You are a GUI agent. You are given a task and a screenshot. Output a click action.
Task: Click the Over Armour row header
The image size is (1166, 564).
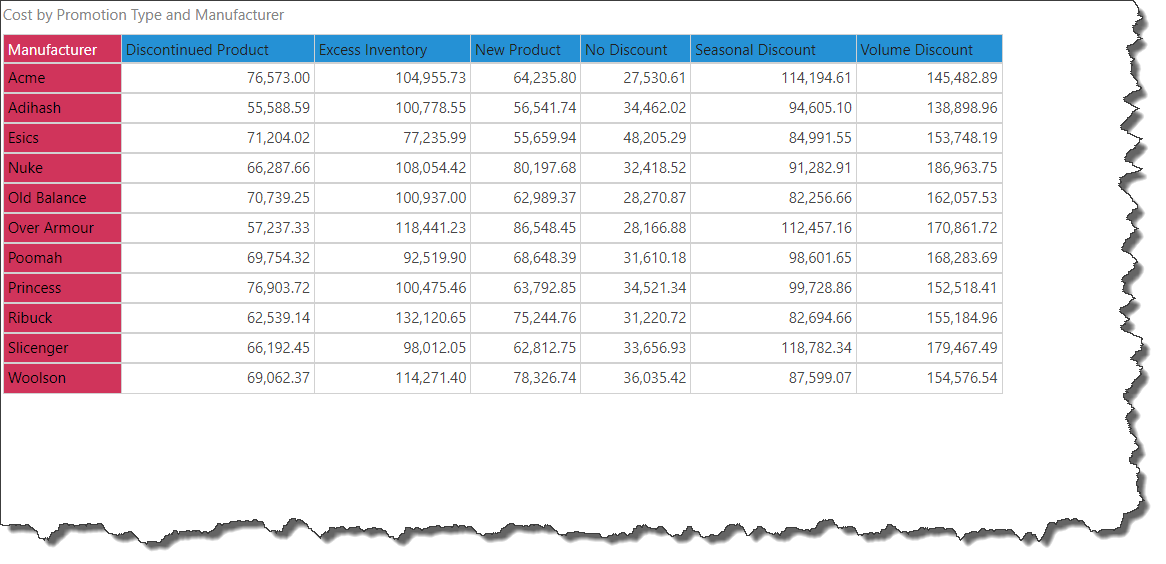[62, 228]
